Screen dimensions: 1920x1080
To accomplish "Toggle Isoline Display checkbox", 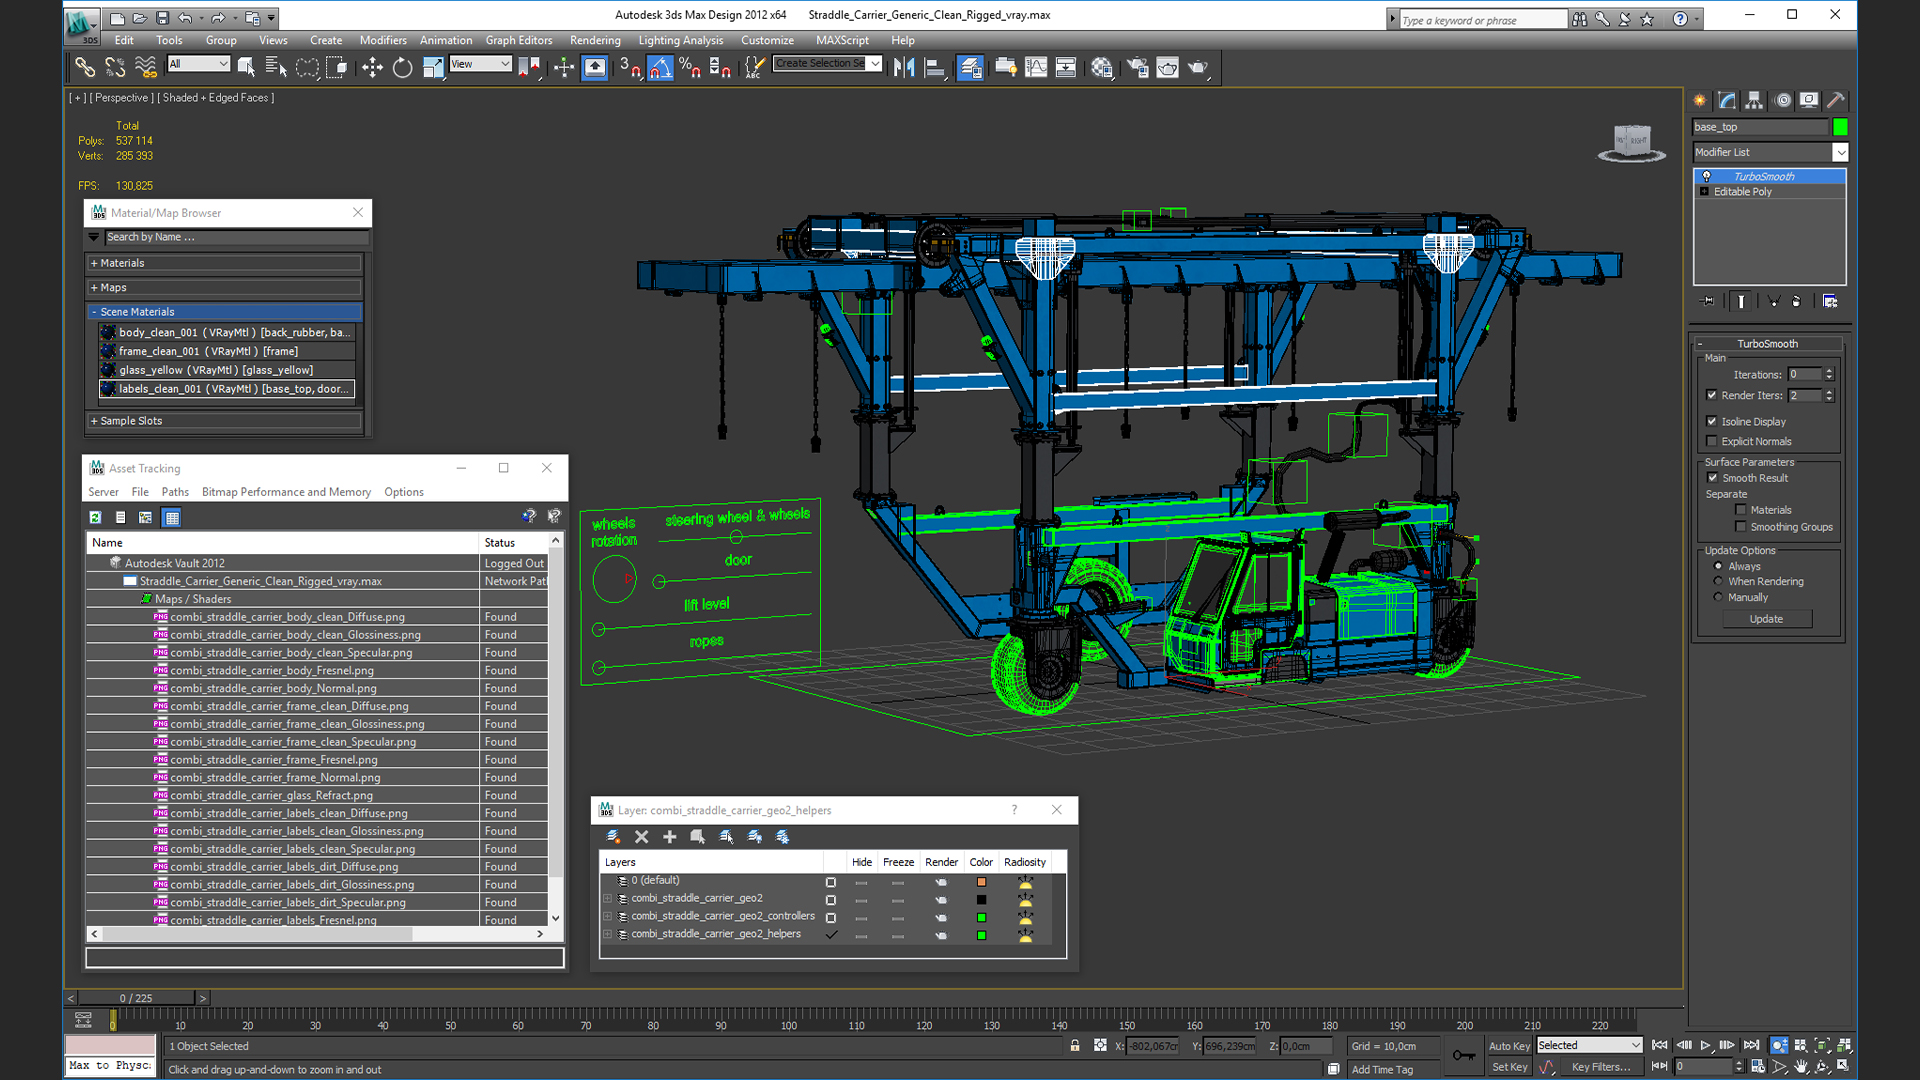I will (x=1712, y=421).
